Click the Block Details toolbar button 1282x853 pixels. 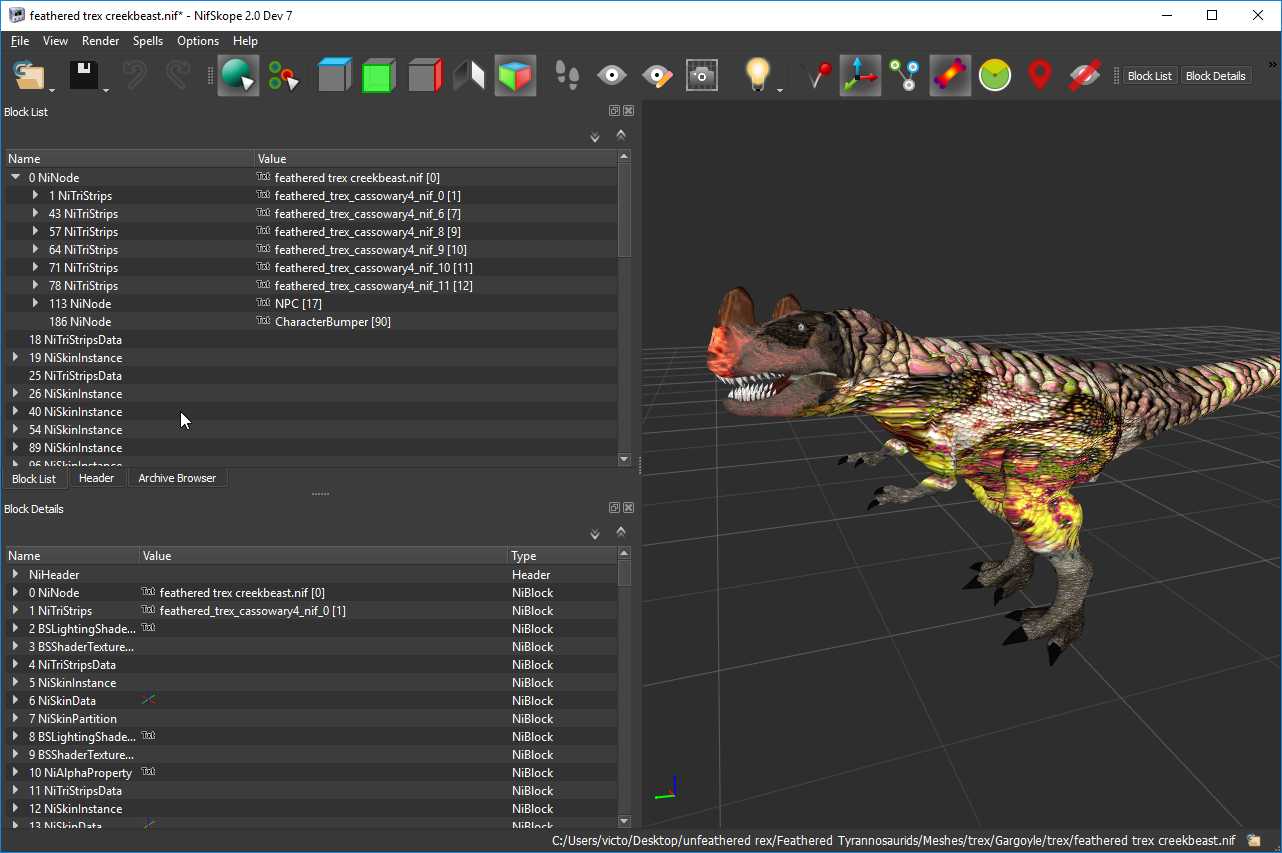pyautogui.click(x=1215, y=76)
